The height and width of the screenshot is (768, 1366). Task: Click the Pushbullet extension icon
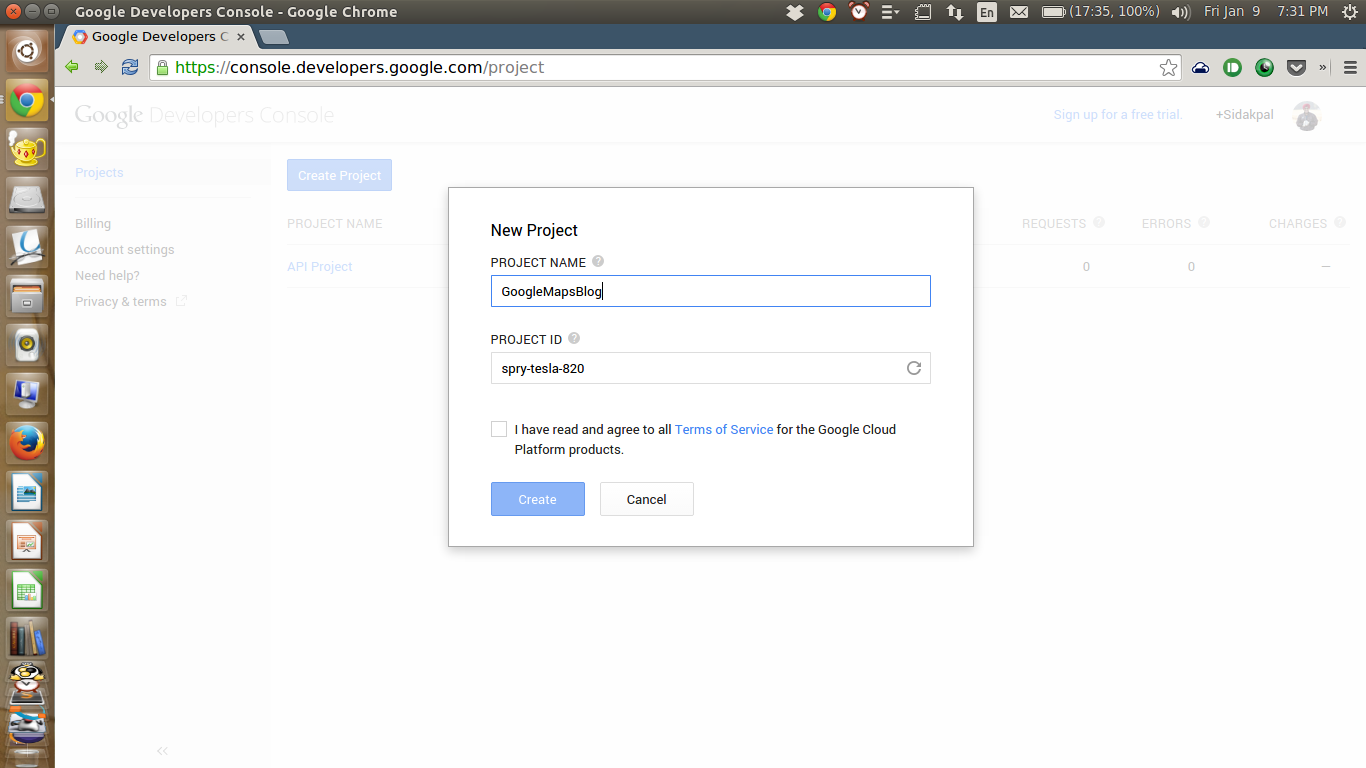(x=1233, y=68)
